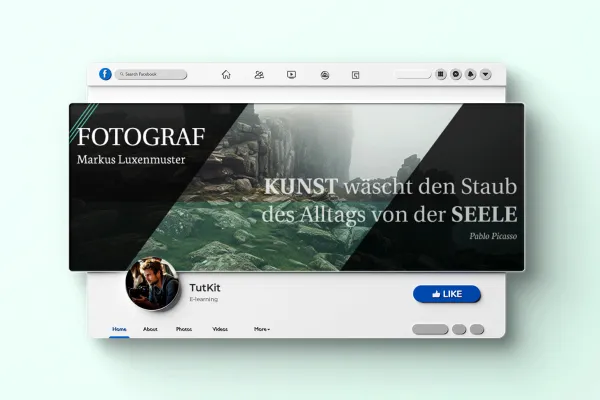Click the middle small grey button
The width and height of the screenshot is (600, 400).
click(459, 329)
